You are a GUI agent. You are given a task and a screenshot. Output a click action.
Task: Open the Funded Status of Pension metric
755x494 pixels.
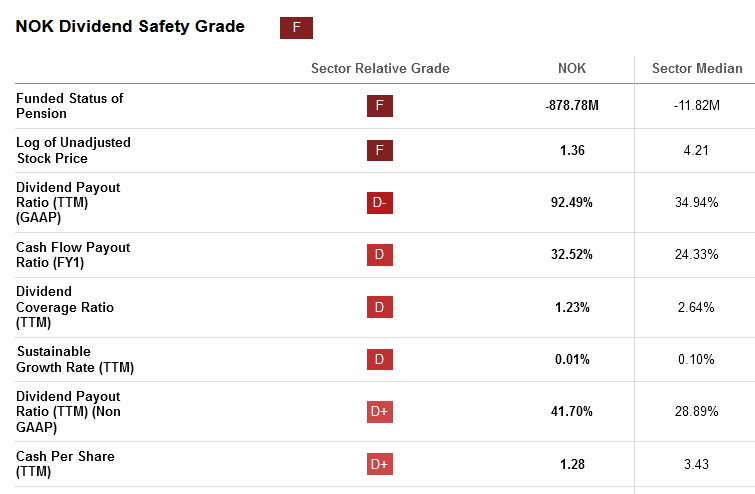69,106
